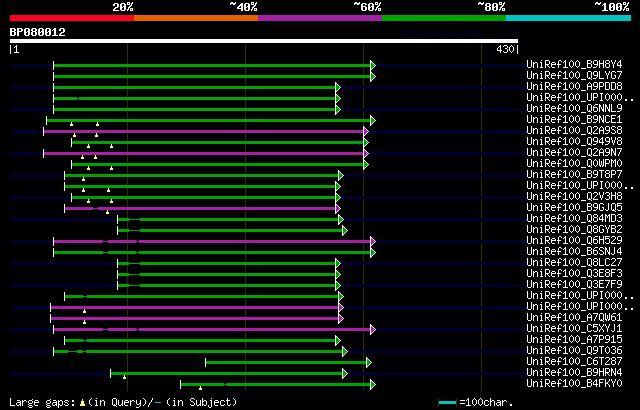This screenshot has width=640, height=410.
Task: Open hit UniRef100_Q6NNL9
Action: (x=574, y=109)
